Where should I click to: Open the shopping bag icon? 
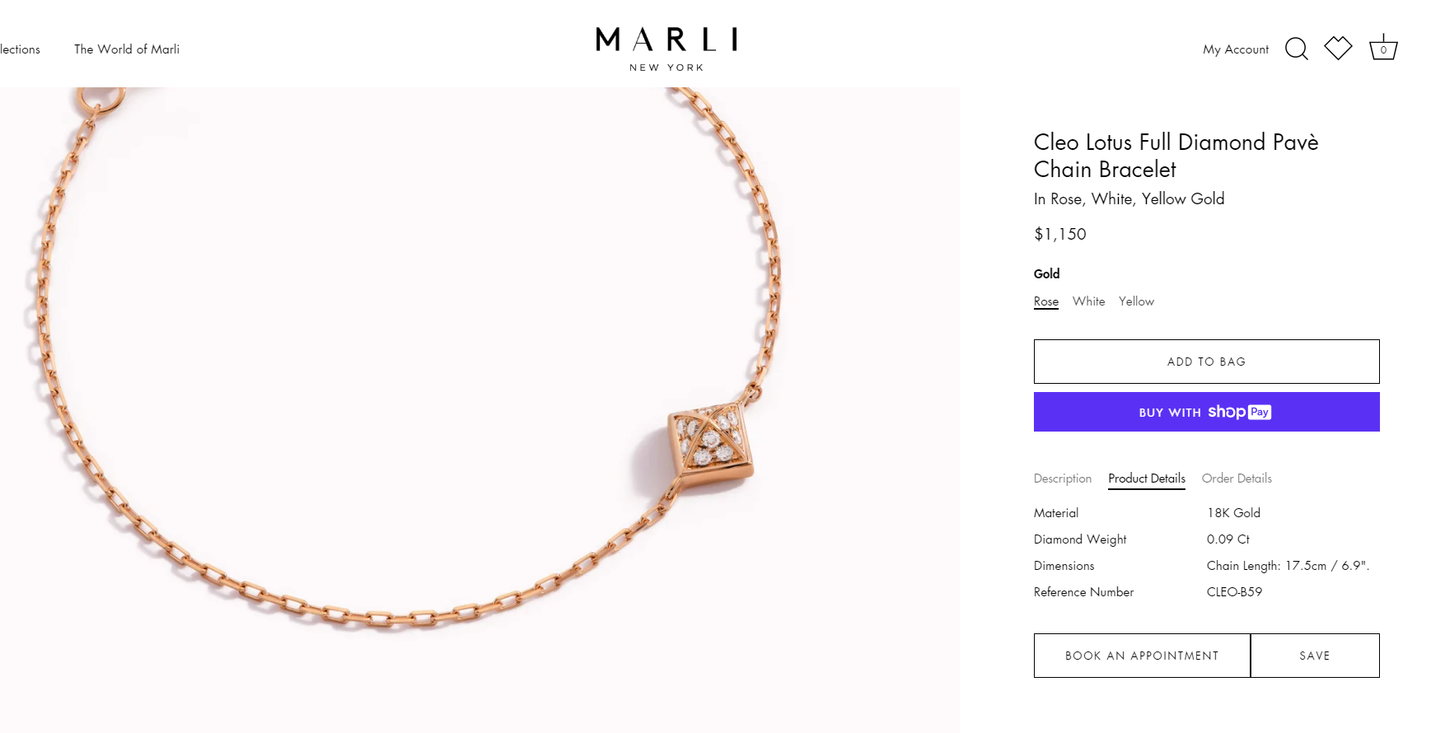pyautogui.click(x=1383, y=47)
